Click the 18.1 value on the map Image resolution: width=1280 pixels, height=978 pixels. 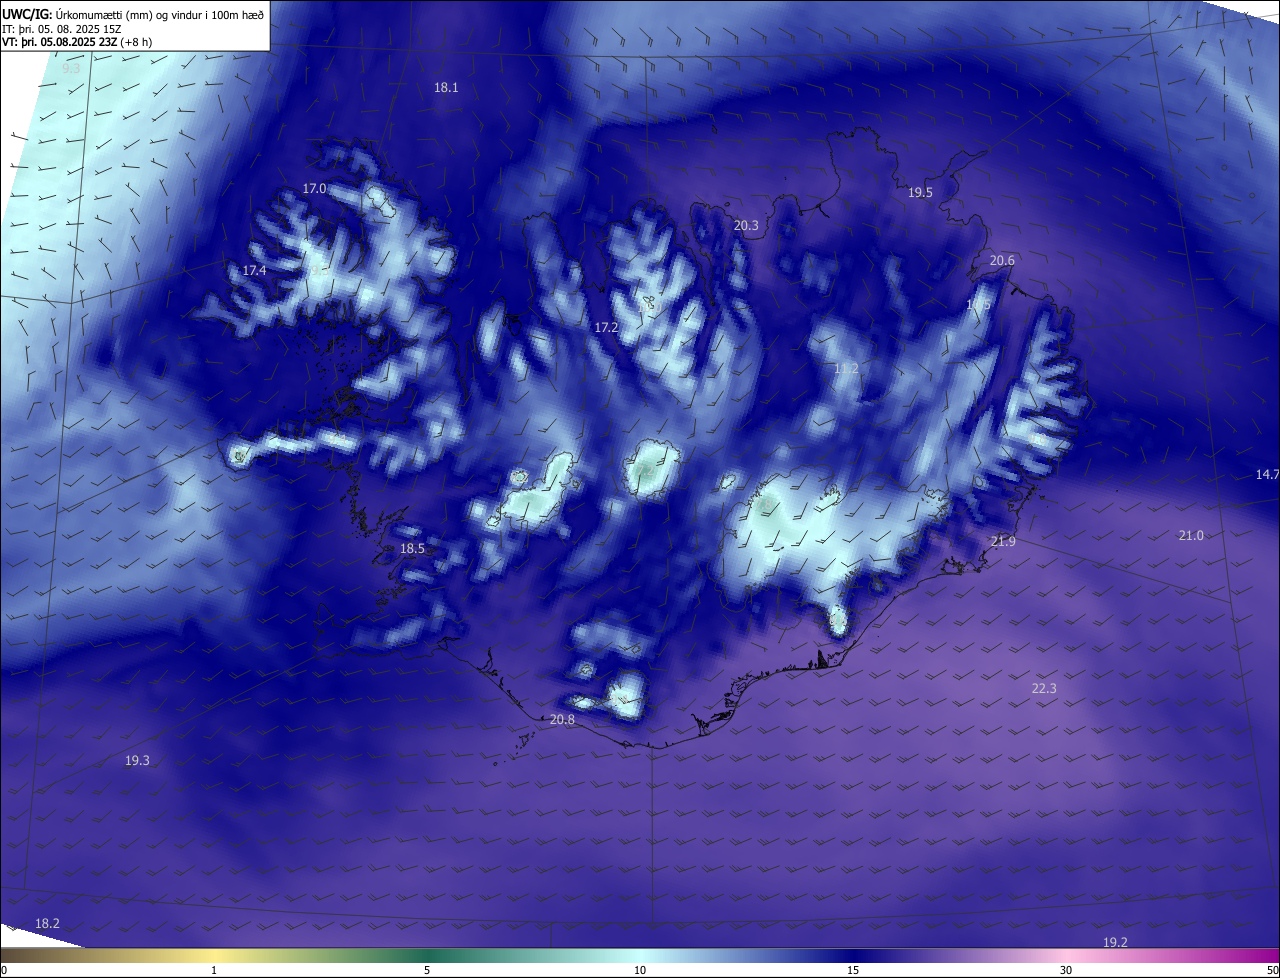(446, 88)
